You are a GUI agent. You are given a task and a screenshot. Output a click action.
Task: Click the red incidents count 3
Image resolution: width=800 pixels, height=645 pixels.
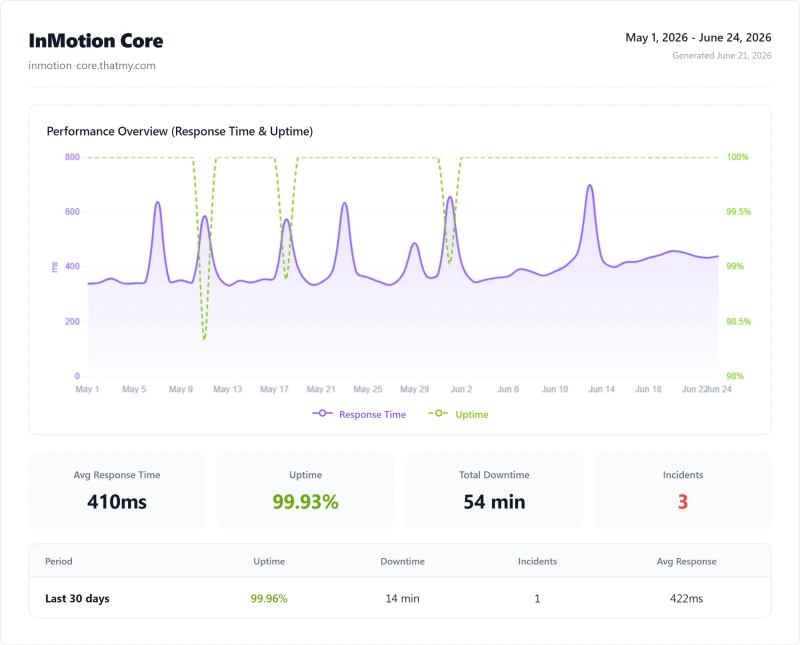point(683,502)
